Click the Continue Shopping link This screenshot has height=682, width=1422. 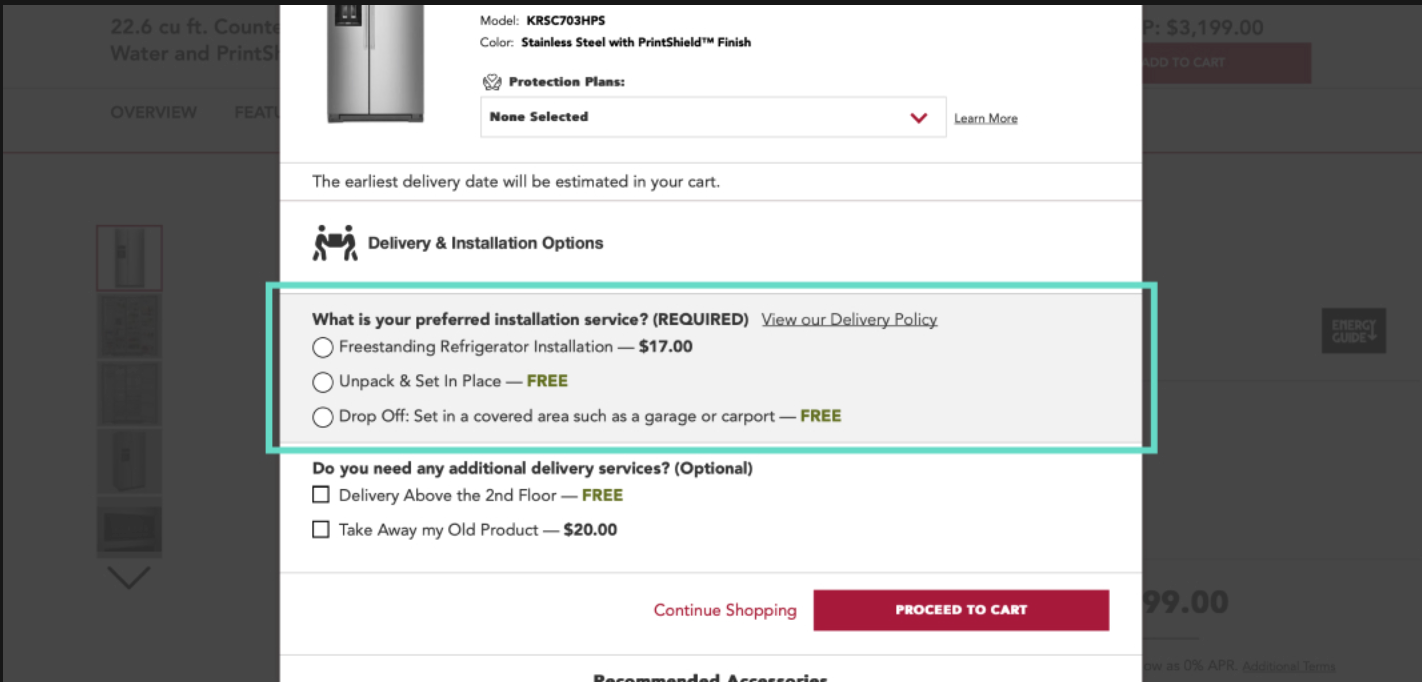[725, 610]
